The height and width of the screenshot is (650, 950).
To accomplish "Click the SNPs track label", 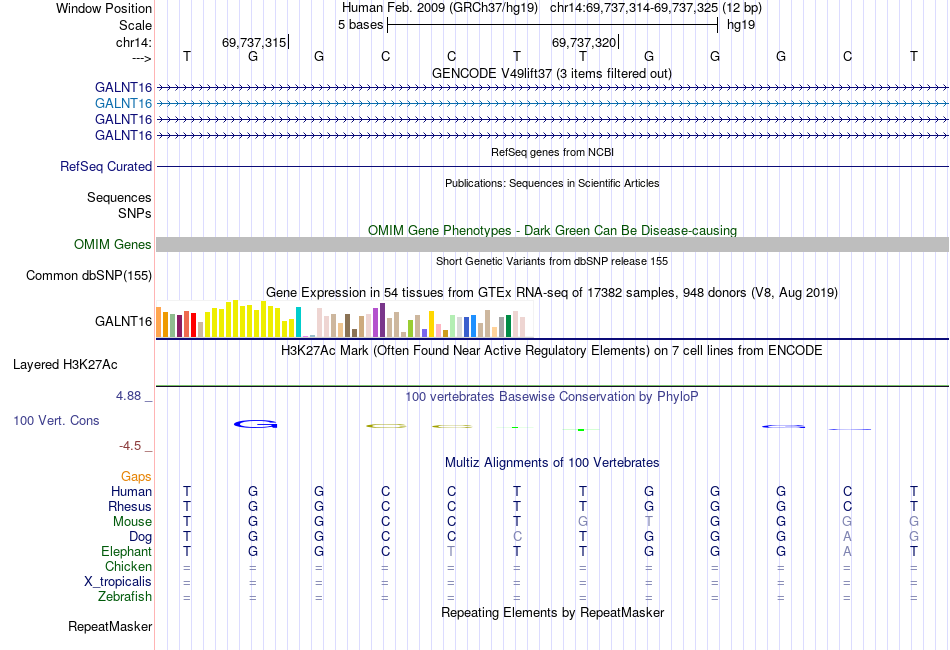I will (x=135, y=213).
